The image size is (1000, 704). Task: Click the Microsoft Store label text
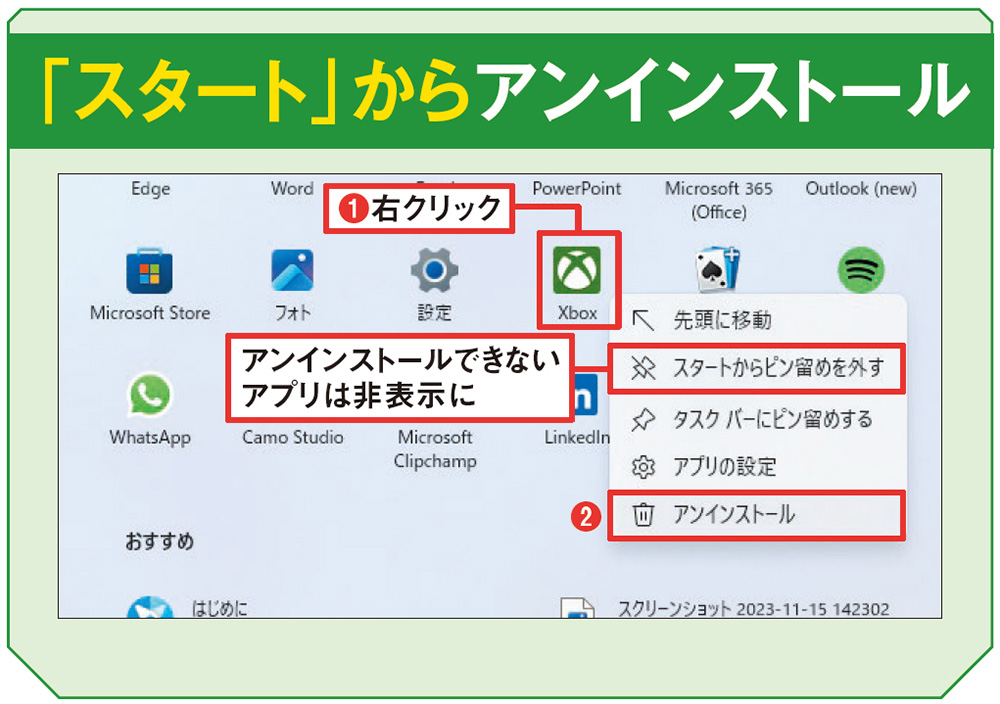point(150,312)
